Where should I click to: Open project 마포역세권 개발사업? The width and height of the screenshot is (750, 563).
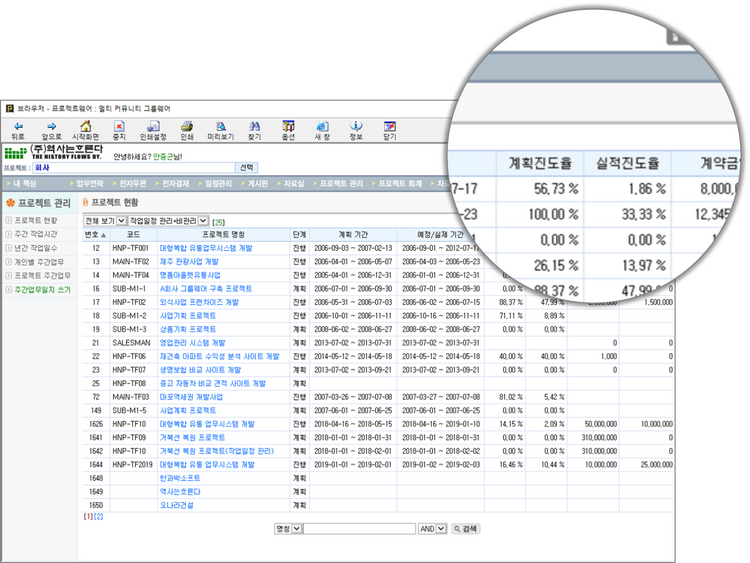click(191, 397)
